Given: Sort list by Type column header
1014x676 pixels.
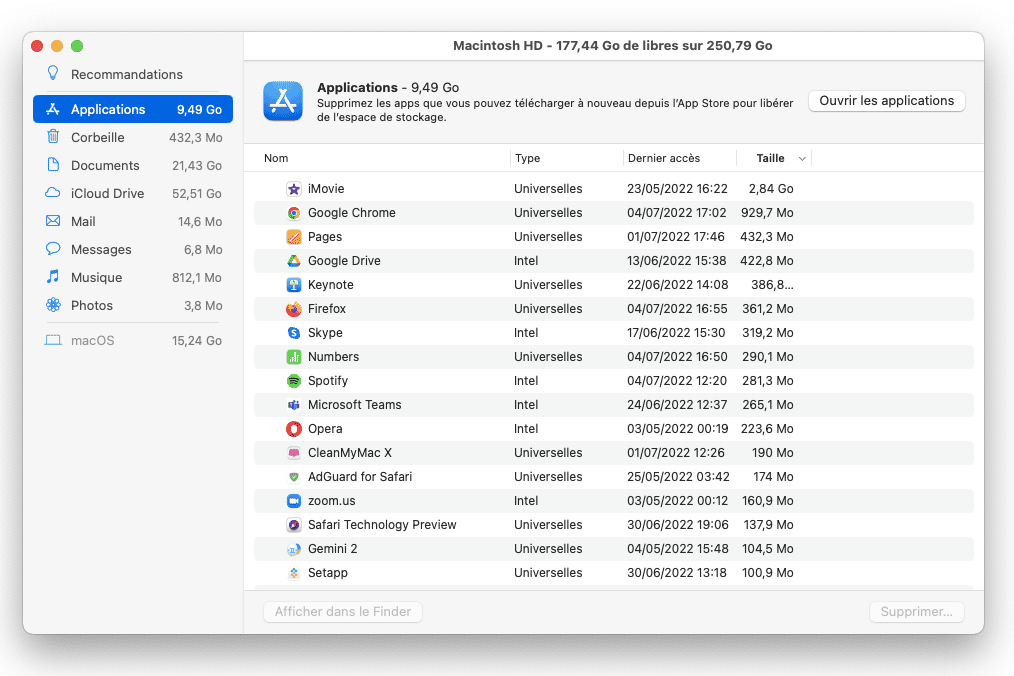Looking at the screenshot, I should [528, 158].
